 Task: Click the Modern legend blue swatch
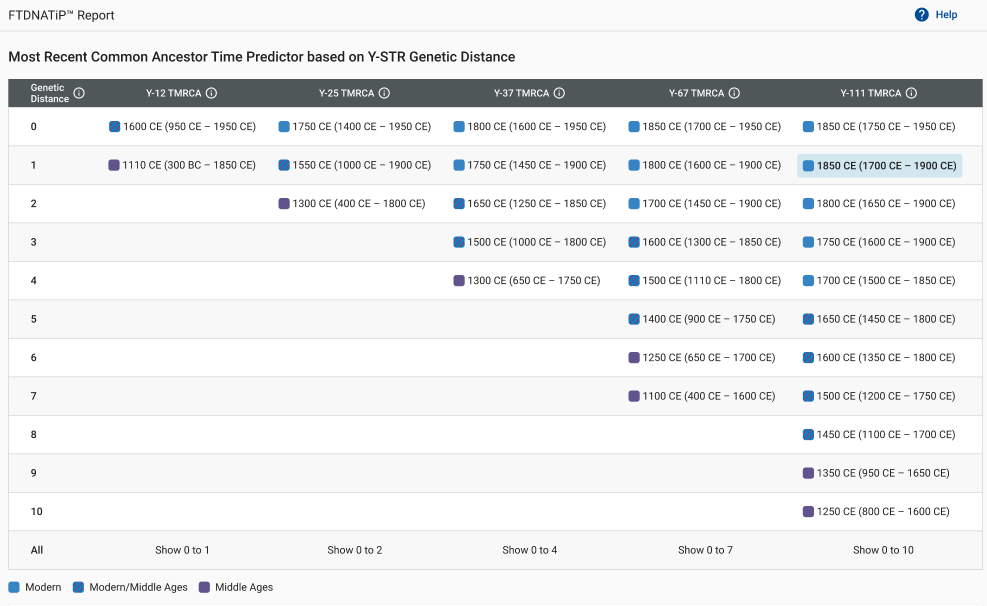click(14, 587)
